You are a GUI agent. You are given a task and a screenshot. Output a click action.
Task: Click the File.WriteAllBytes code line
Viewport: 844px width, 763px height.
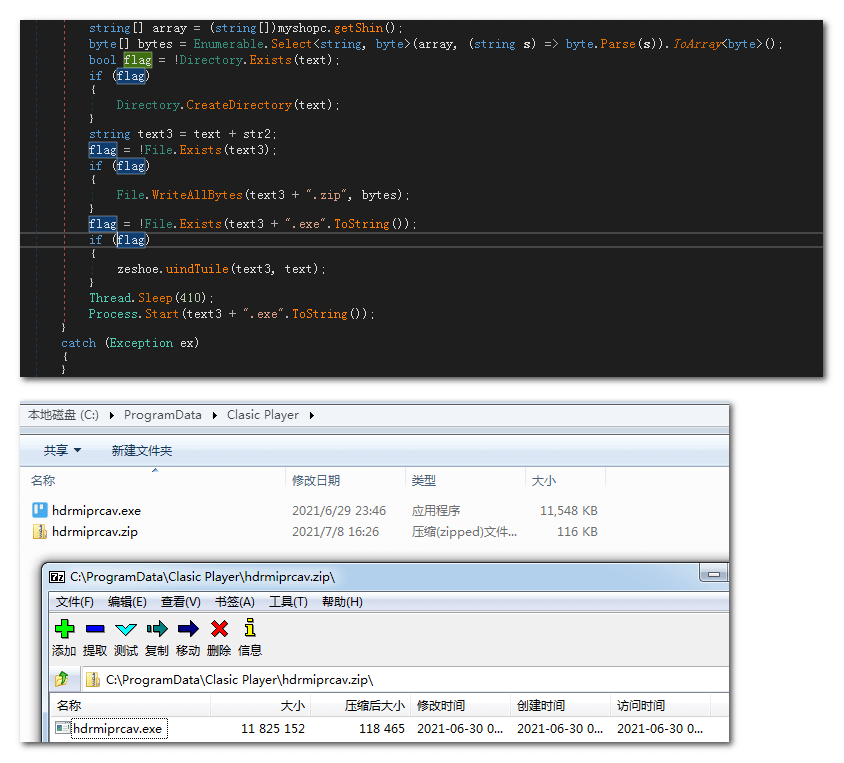click(263, 195)
